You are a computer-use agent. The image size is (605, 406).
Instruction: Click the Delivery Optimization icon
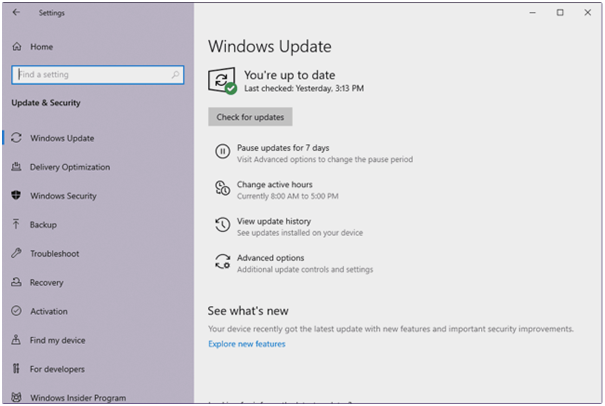tap(16, 167)
